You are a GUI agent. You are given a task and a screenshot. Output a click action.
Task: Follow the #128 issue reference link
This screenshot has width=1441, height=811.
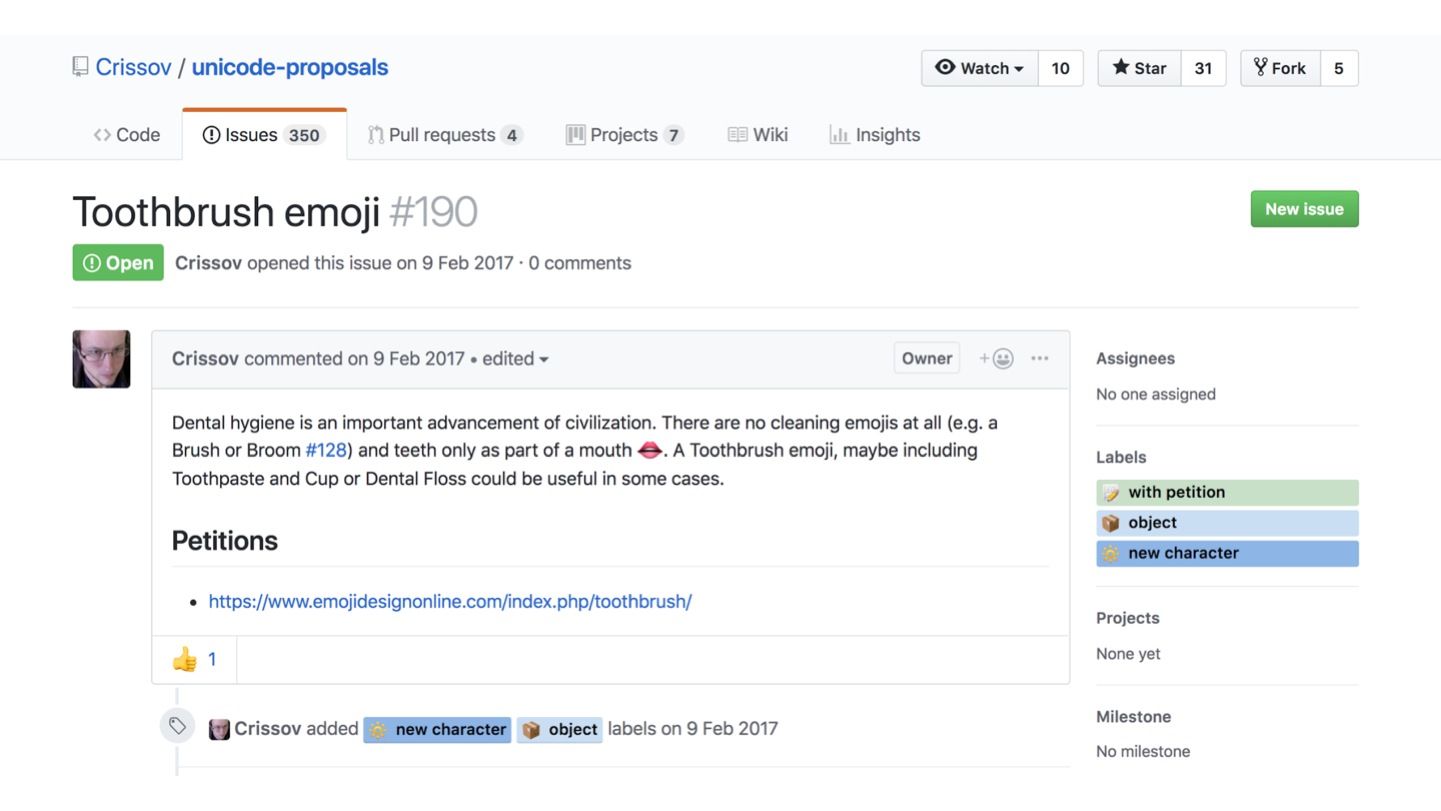tap(326, 451)
